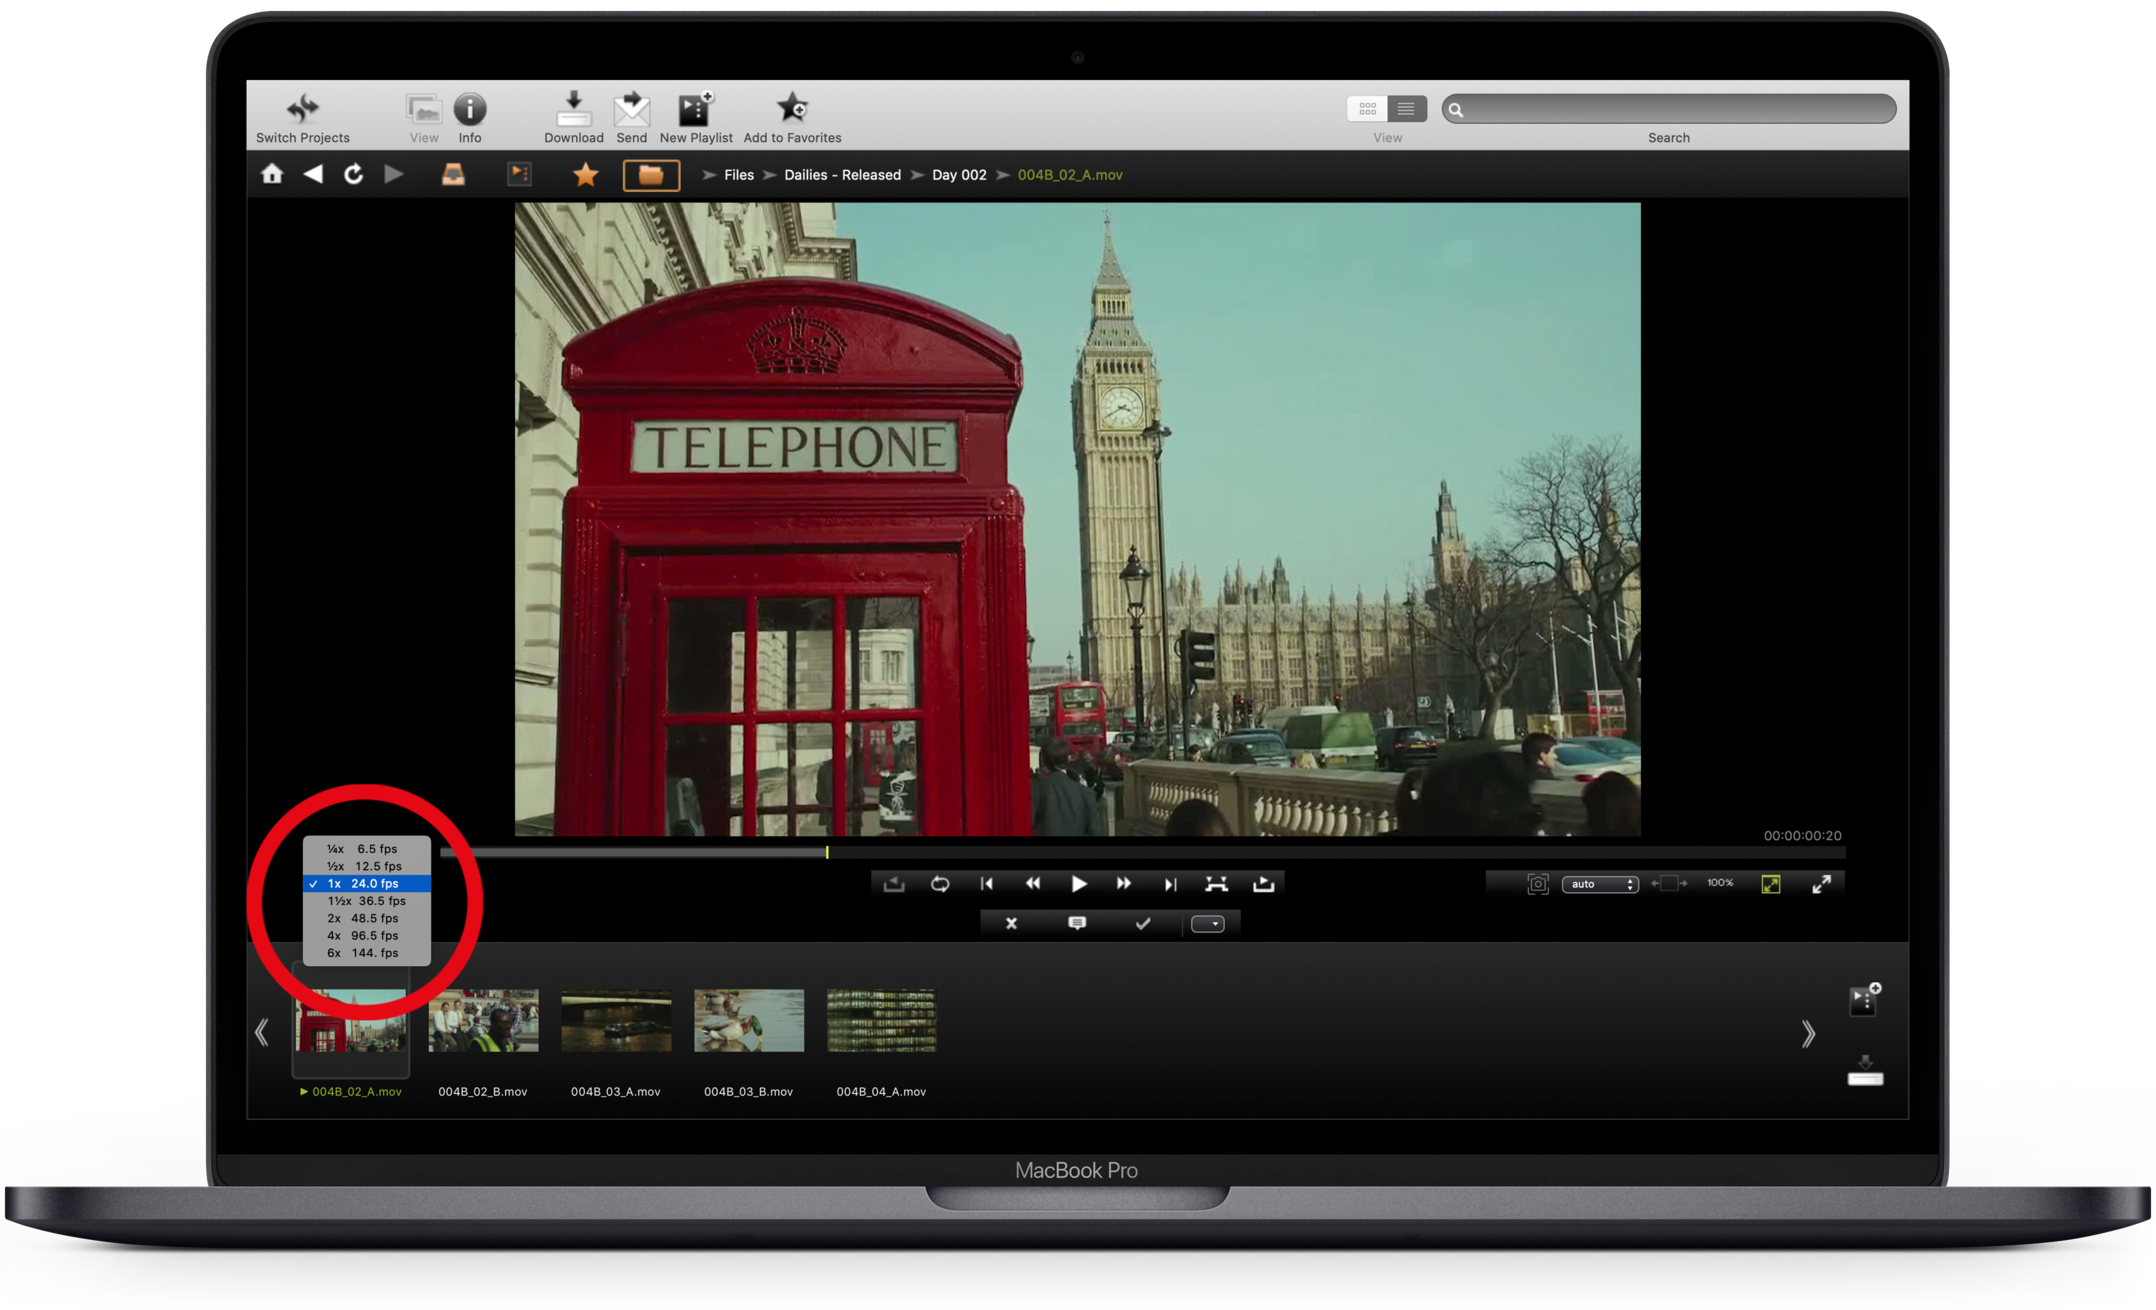
Task: Open the dropdown next to the checkmark
Action: click(1208, 924)
